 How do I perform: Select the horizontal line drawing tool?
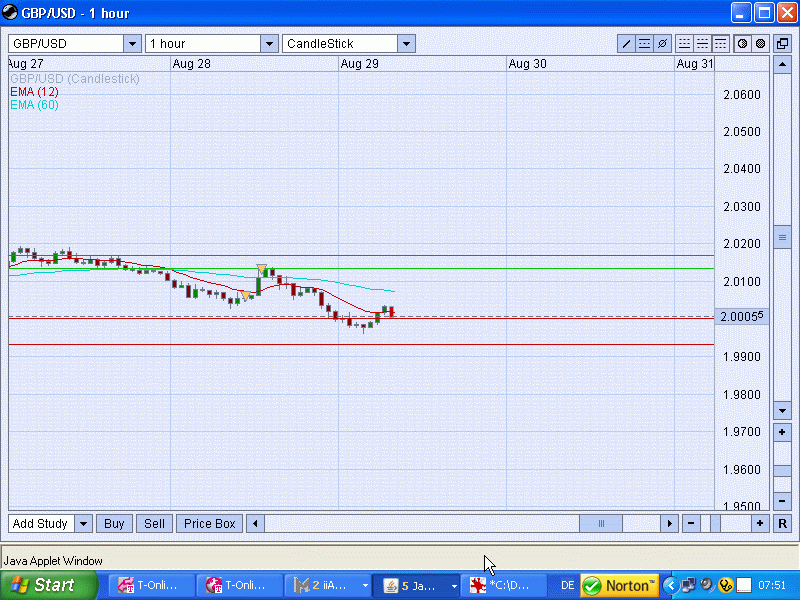coord(644,44)
